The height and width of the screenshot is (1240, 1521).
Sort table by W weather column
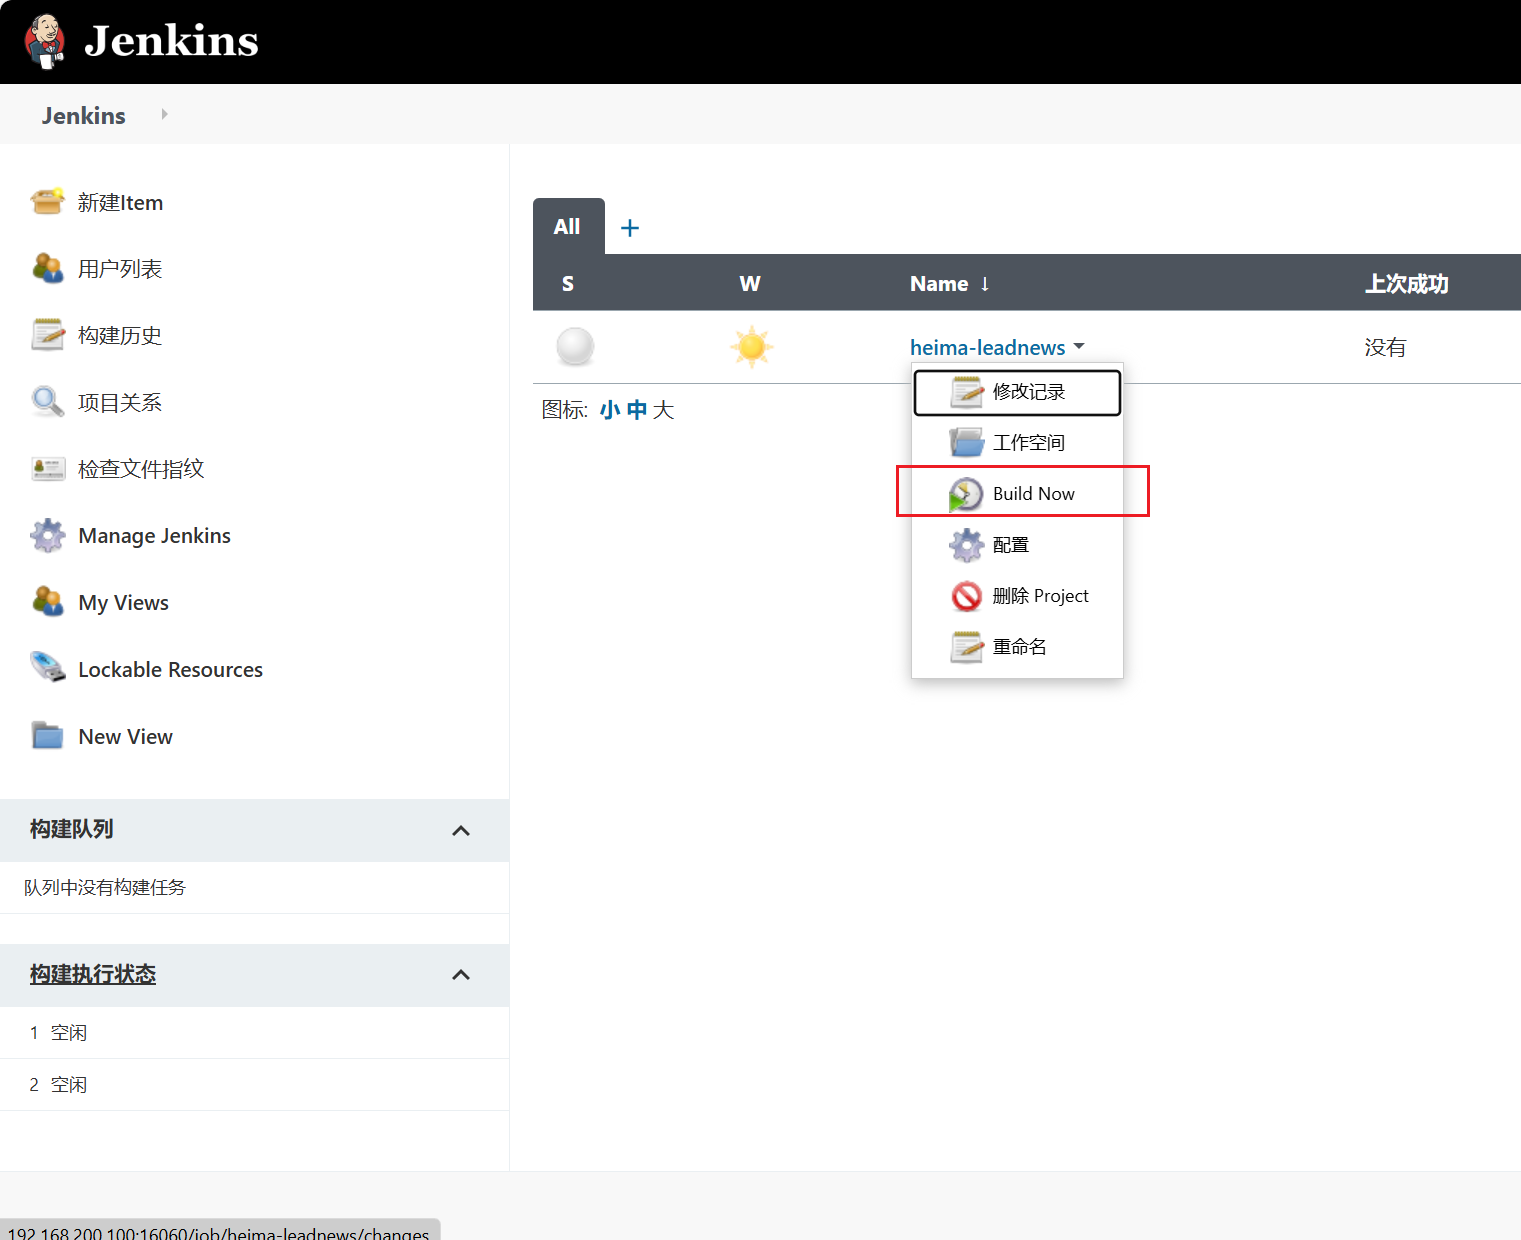pyautogui.click(x=750, y=284)
